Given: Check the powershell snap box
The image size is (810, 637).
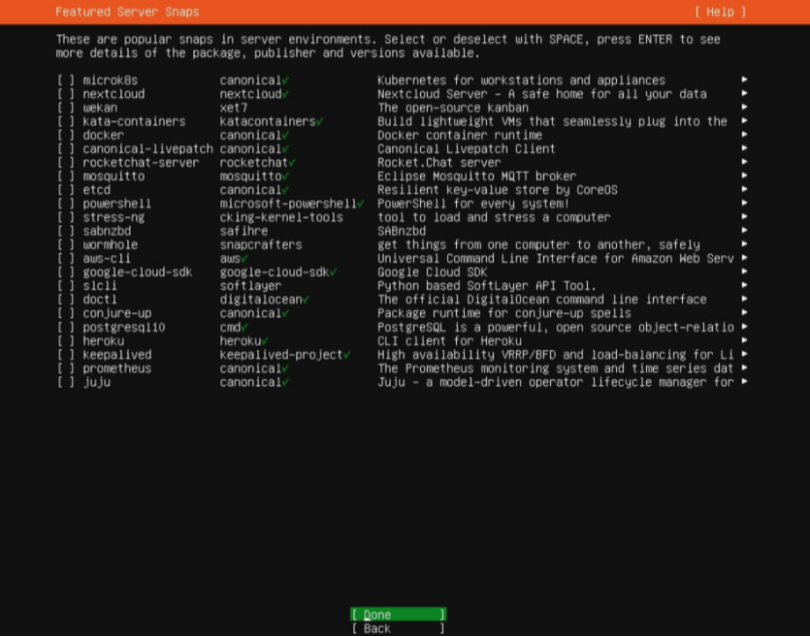Looking at the screenshot, I should (66, 204).
